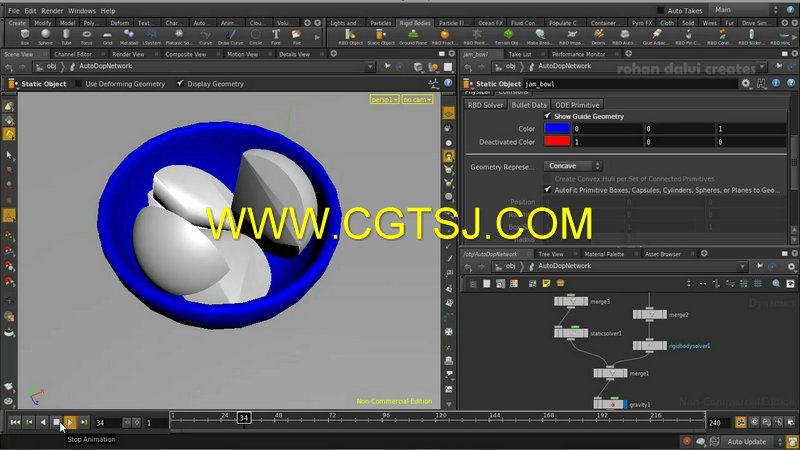Open the Main take dropdown
The height and width of the screenshot is (450, 800).
pyautogui.click(x=745, y=10)
